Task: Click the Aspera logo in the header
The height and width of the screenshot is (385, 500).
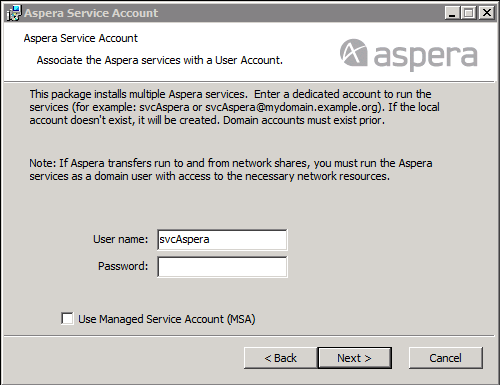Action: coord(409,55)
